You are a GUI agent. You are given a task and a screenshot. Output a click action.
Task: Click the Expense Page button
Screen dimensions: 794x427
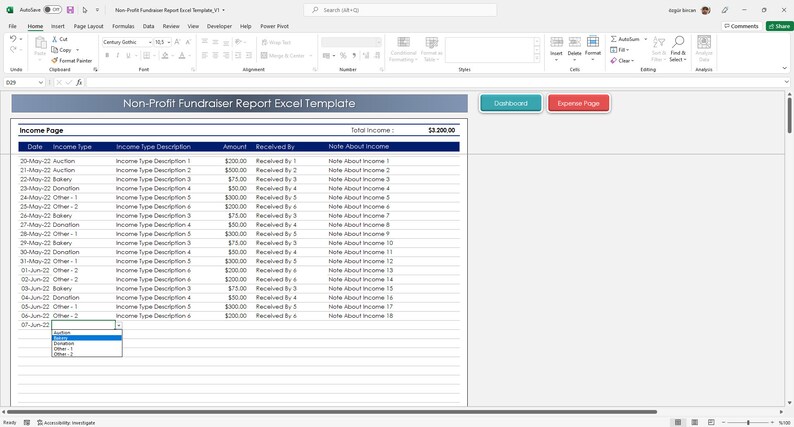tap(578, 103)
